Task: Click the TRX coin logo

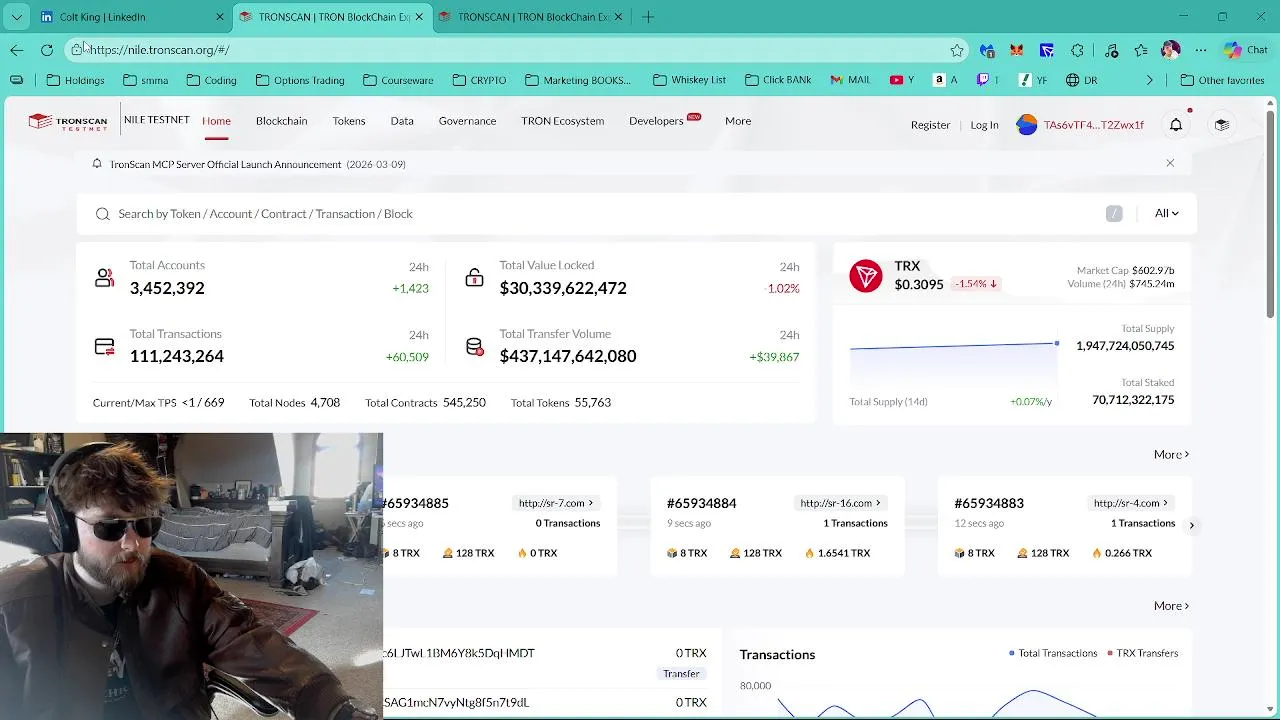Action: coord(866,276)
